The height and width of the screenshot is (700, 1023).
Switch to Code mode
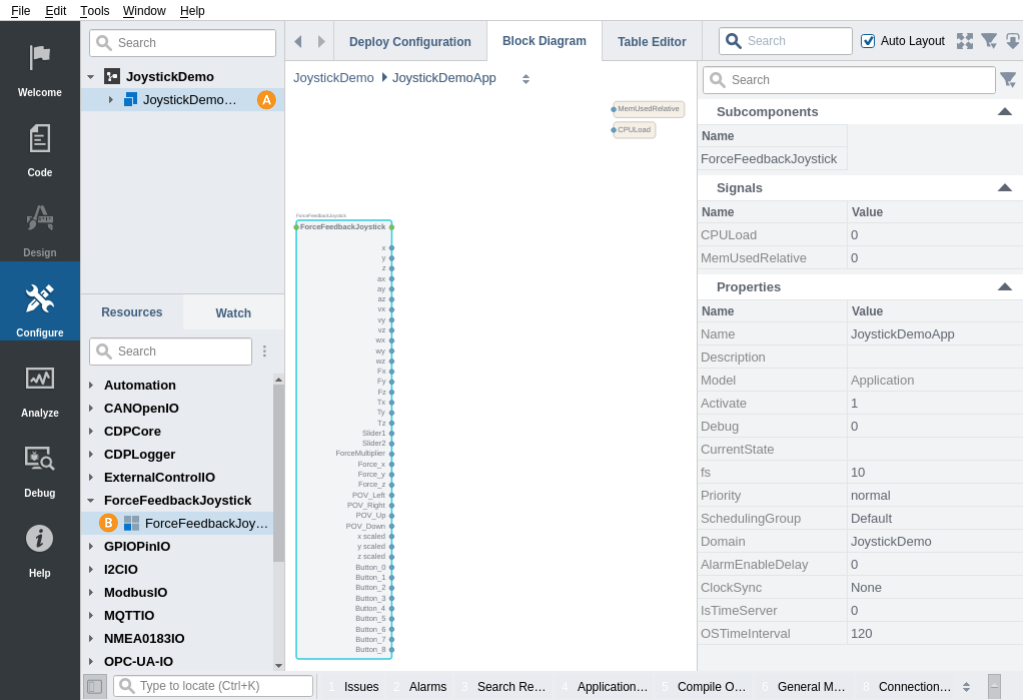click(x=40, y=149)
